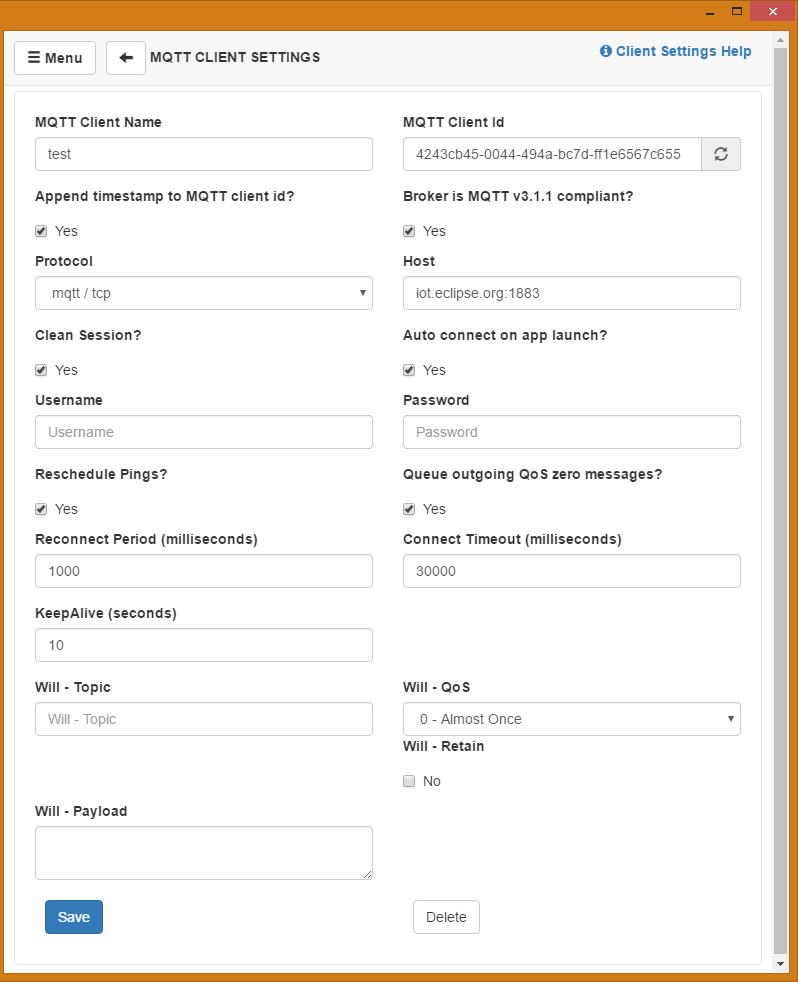Open the Will - QoS dropdown

571,719
